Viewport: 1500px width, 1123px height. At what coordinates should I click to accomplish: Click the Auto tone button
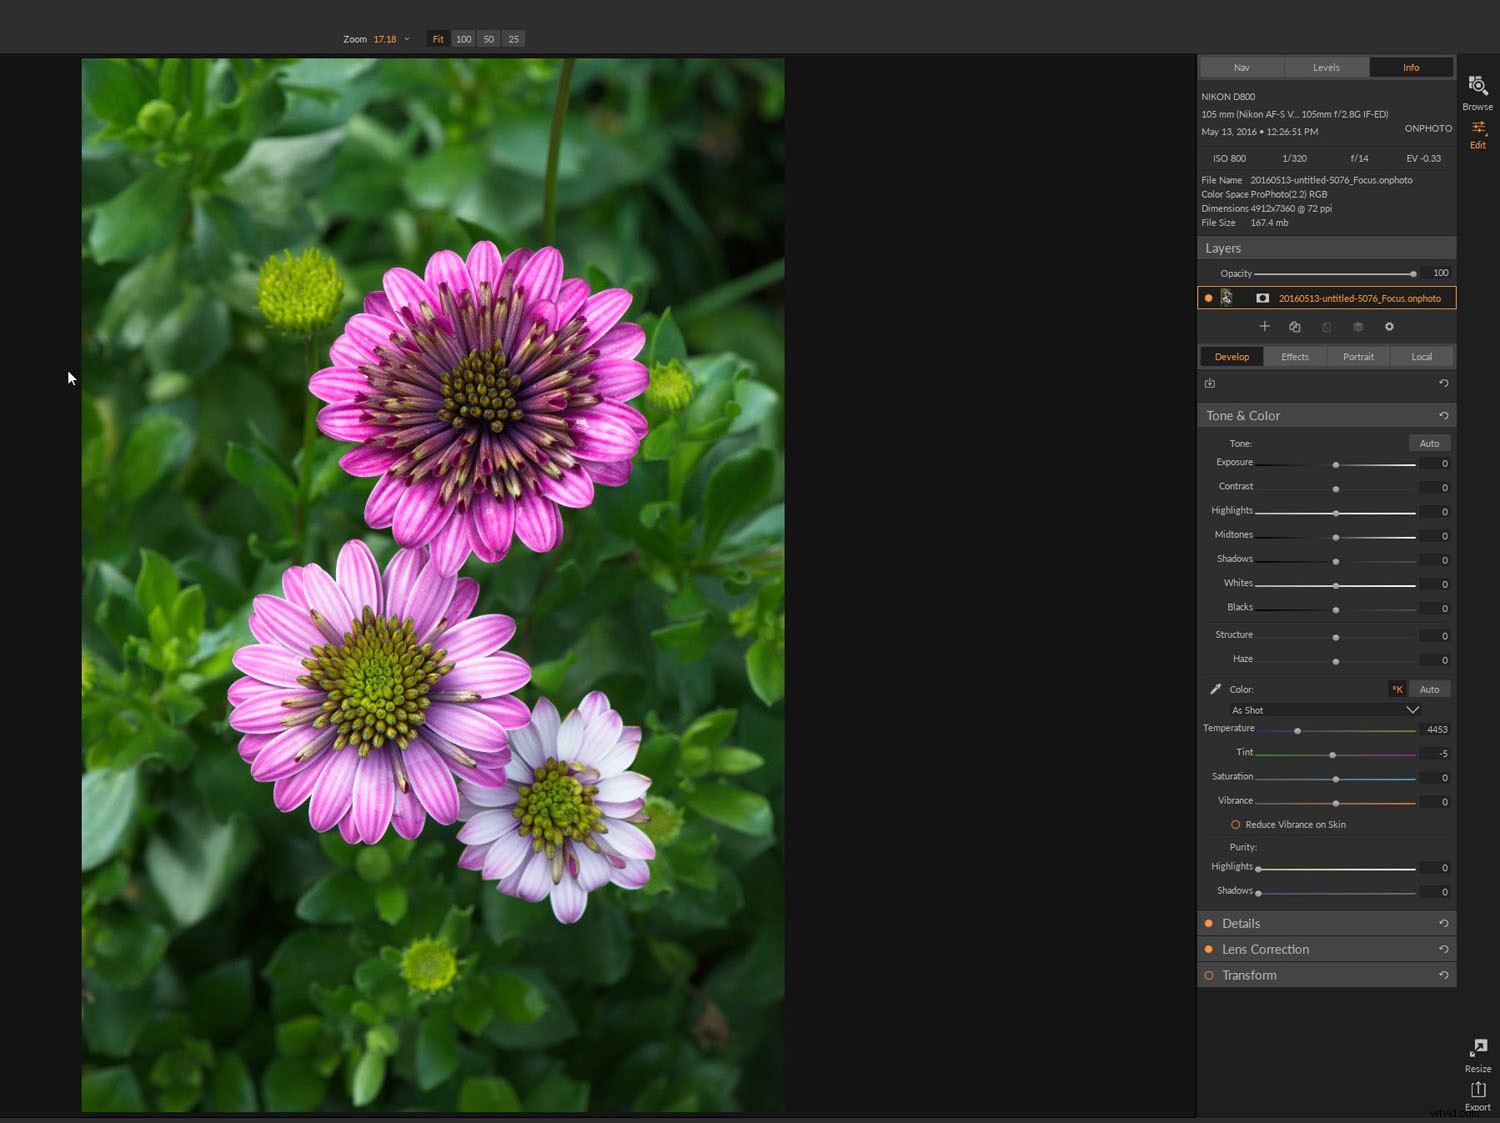(1429, 442)
